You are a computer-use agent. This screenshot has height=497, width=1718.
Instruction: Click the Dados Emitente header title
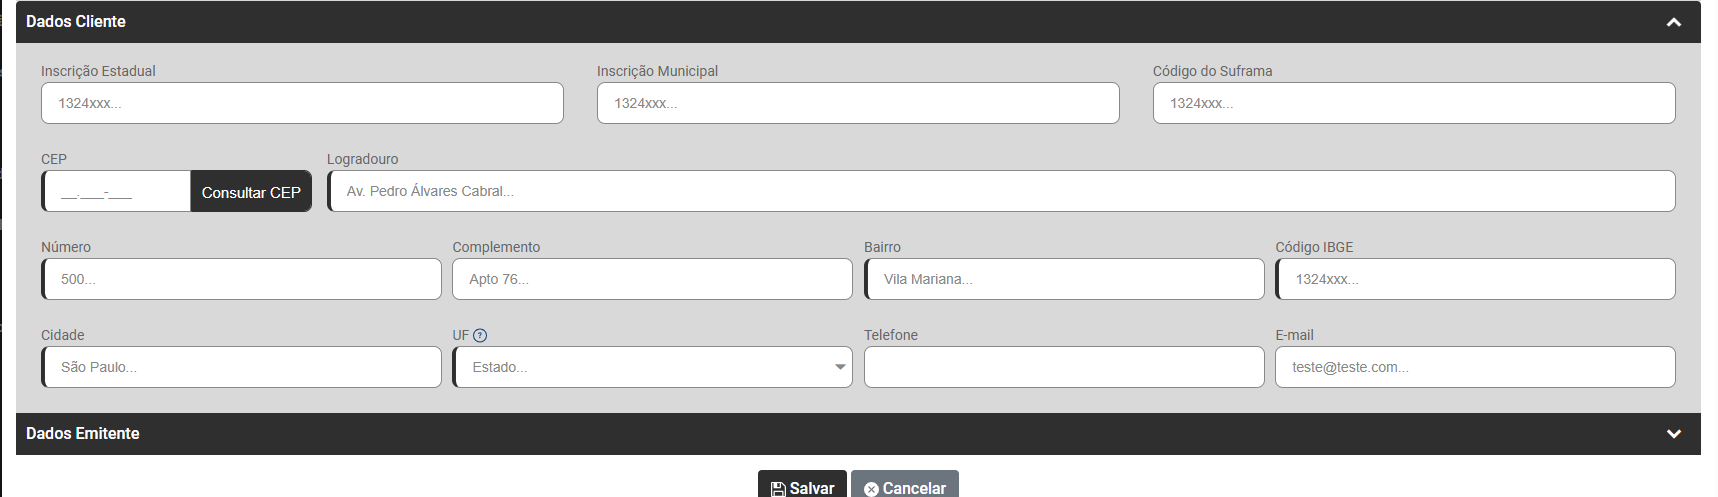(x=83, y=434)
